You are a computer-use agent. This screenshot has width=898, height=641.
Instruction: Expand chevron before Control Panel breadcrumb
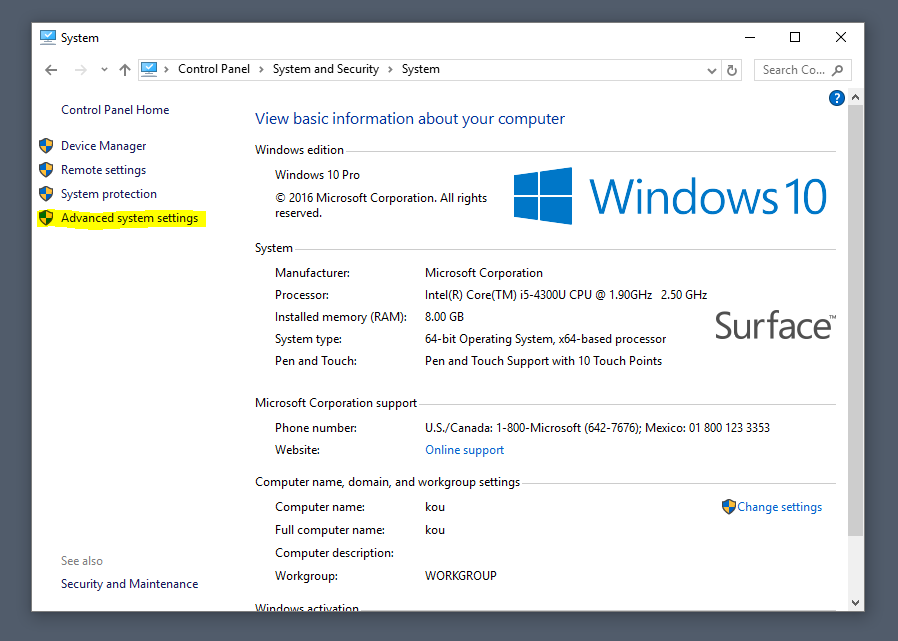pyautogui.click(x=167, y=69)
